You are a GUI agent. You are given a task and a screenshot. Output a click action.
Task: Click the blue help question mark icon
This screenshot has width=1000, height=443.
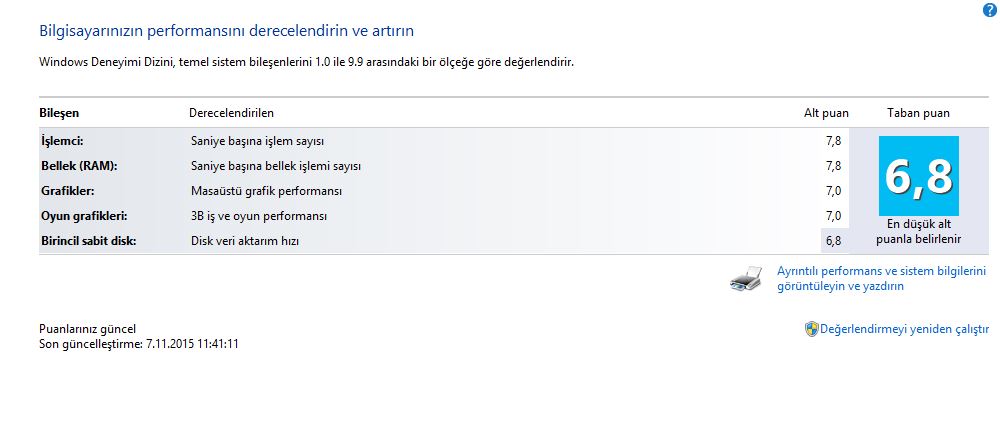pyautogui.click(x=990, y=9)
